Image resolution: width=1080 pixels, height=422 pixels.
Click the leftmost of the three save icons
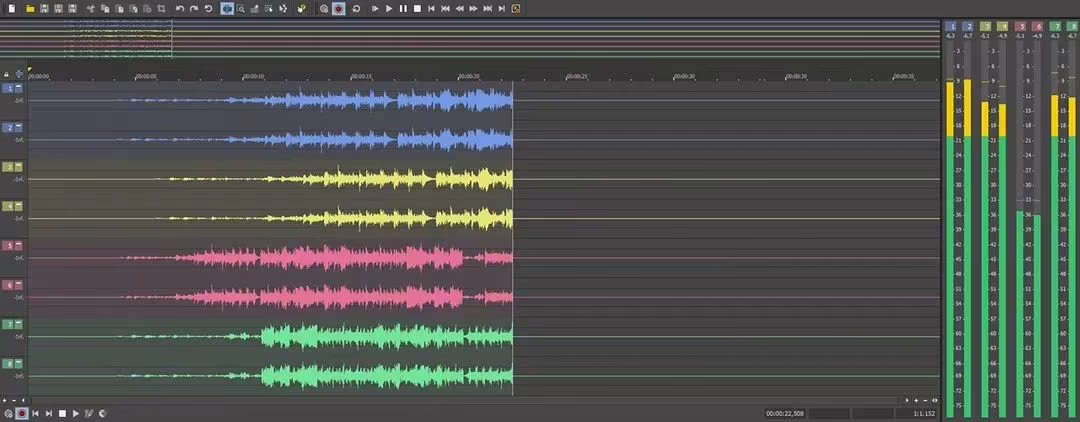(x=45, y=8)
